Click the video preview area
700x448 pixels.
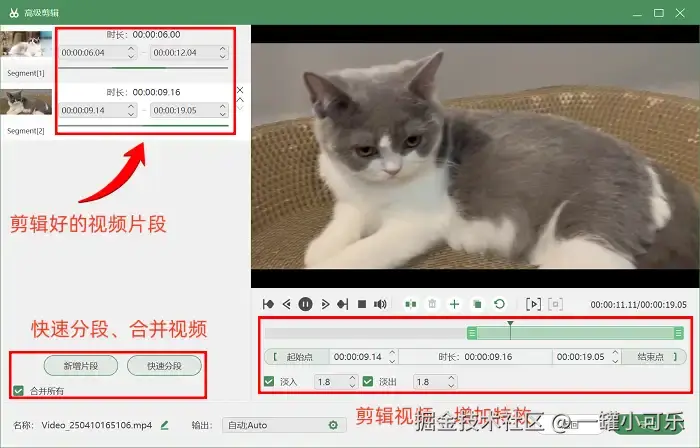point(475,156)
